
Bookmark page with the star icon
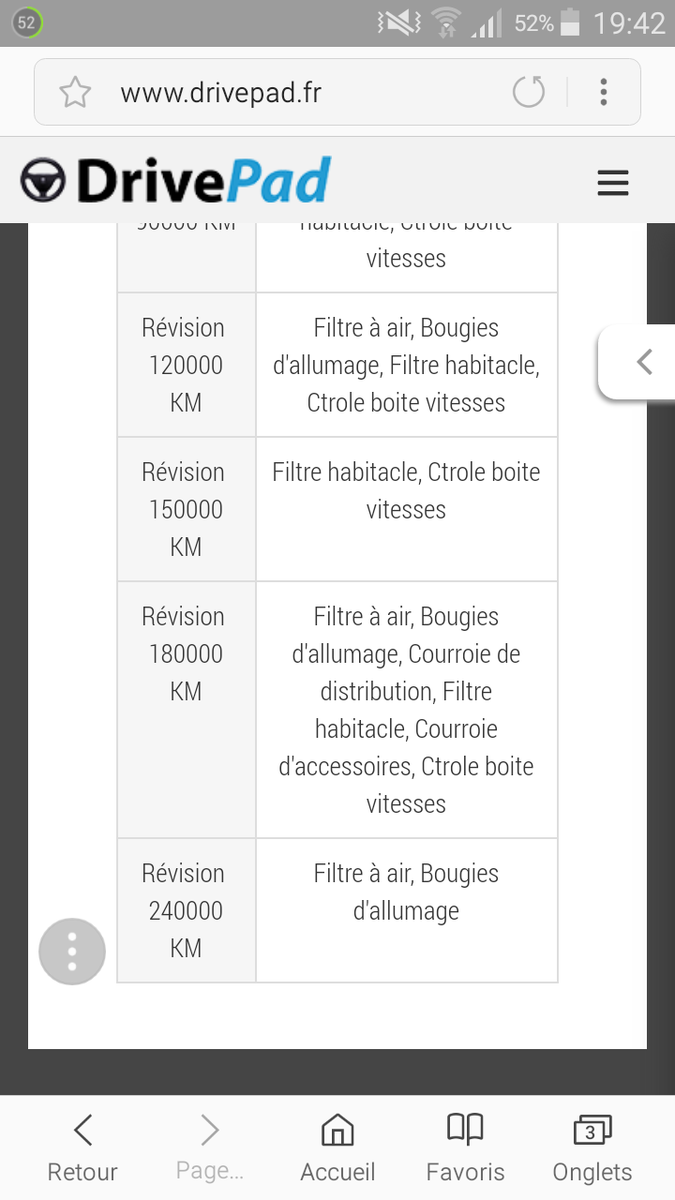coord(75,93)
